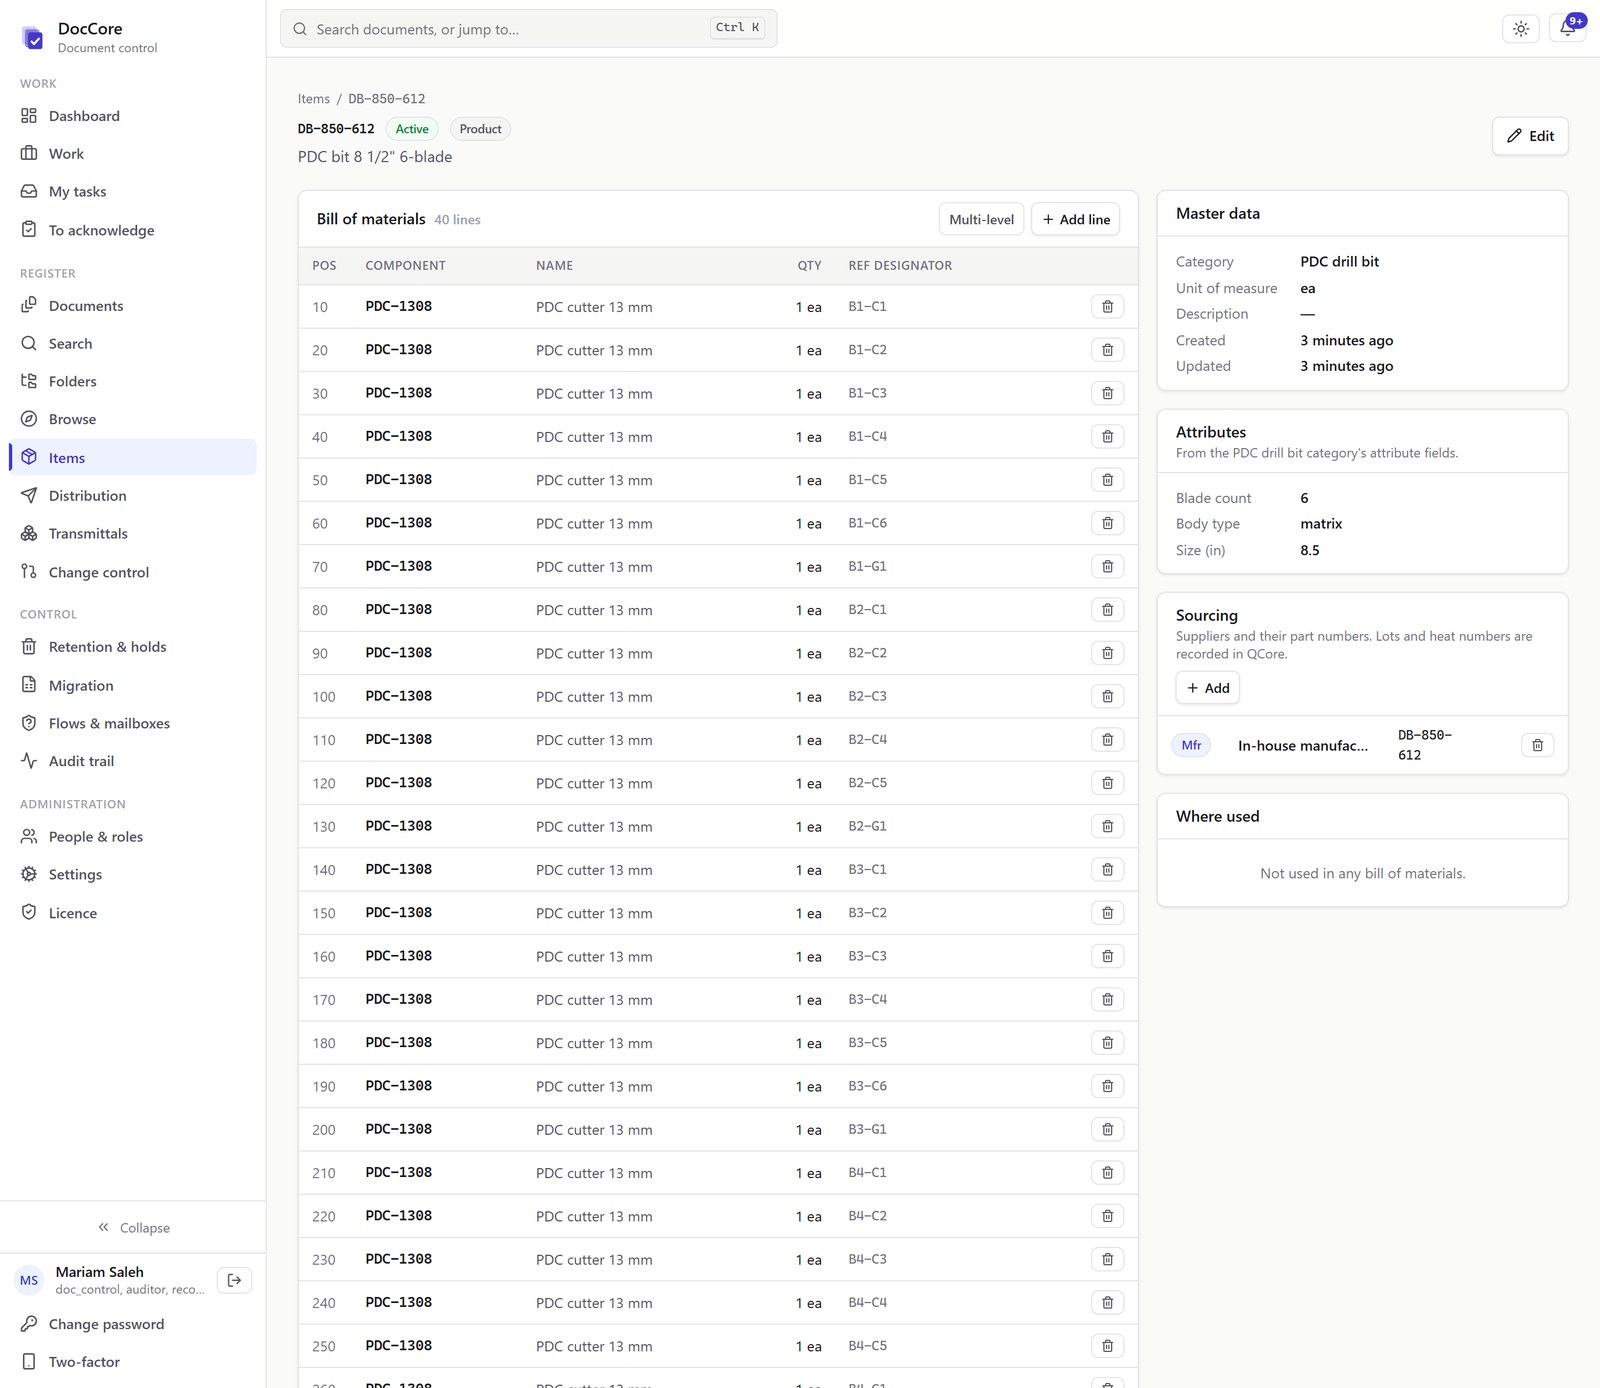Viewport: 1600px width, 1388px height.
Task: Remove the BOM line at position 100
Action: click(1107, 696)
